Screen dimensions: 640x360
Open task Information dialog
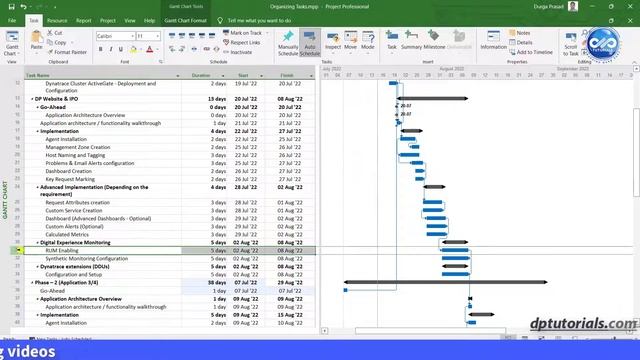[x=493, y=41]
